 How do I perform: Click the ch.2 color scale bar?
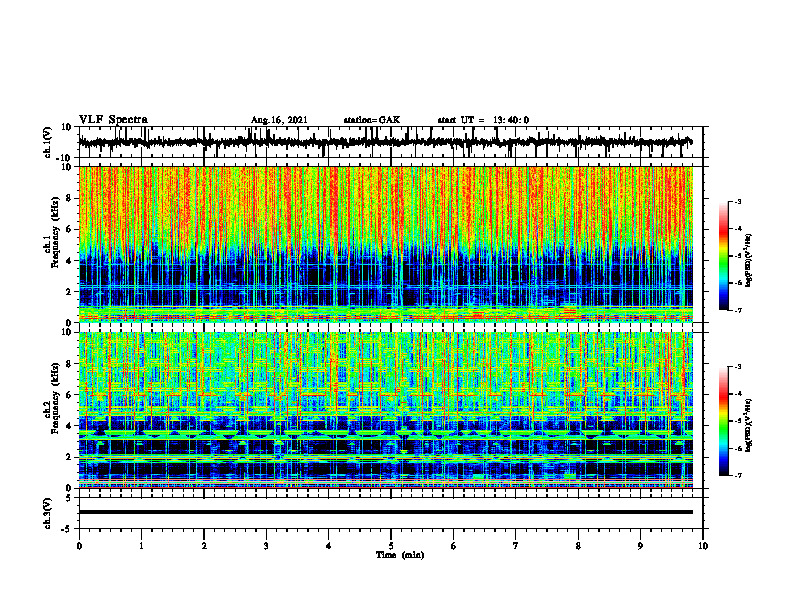click(x=724, y=421)
